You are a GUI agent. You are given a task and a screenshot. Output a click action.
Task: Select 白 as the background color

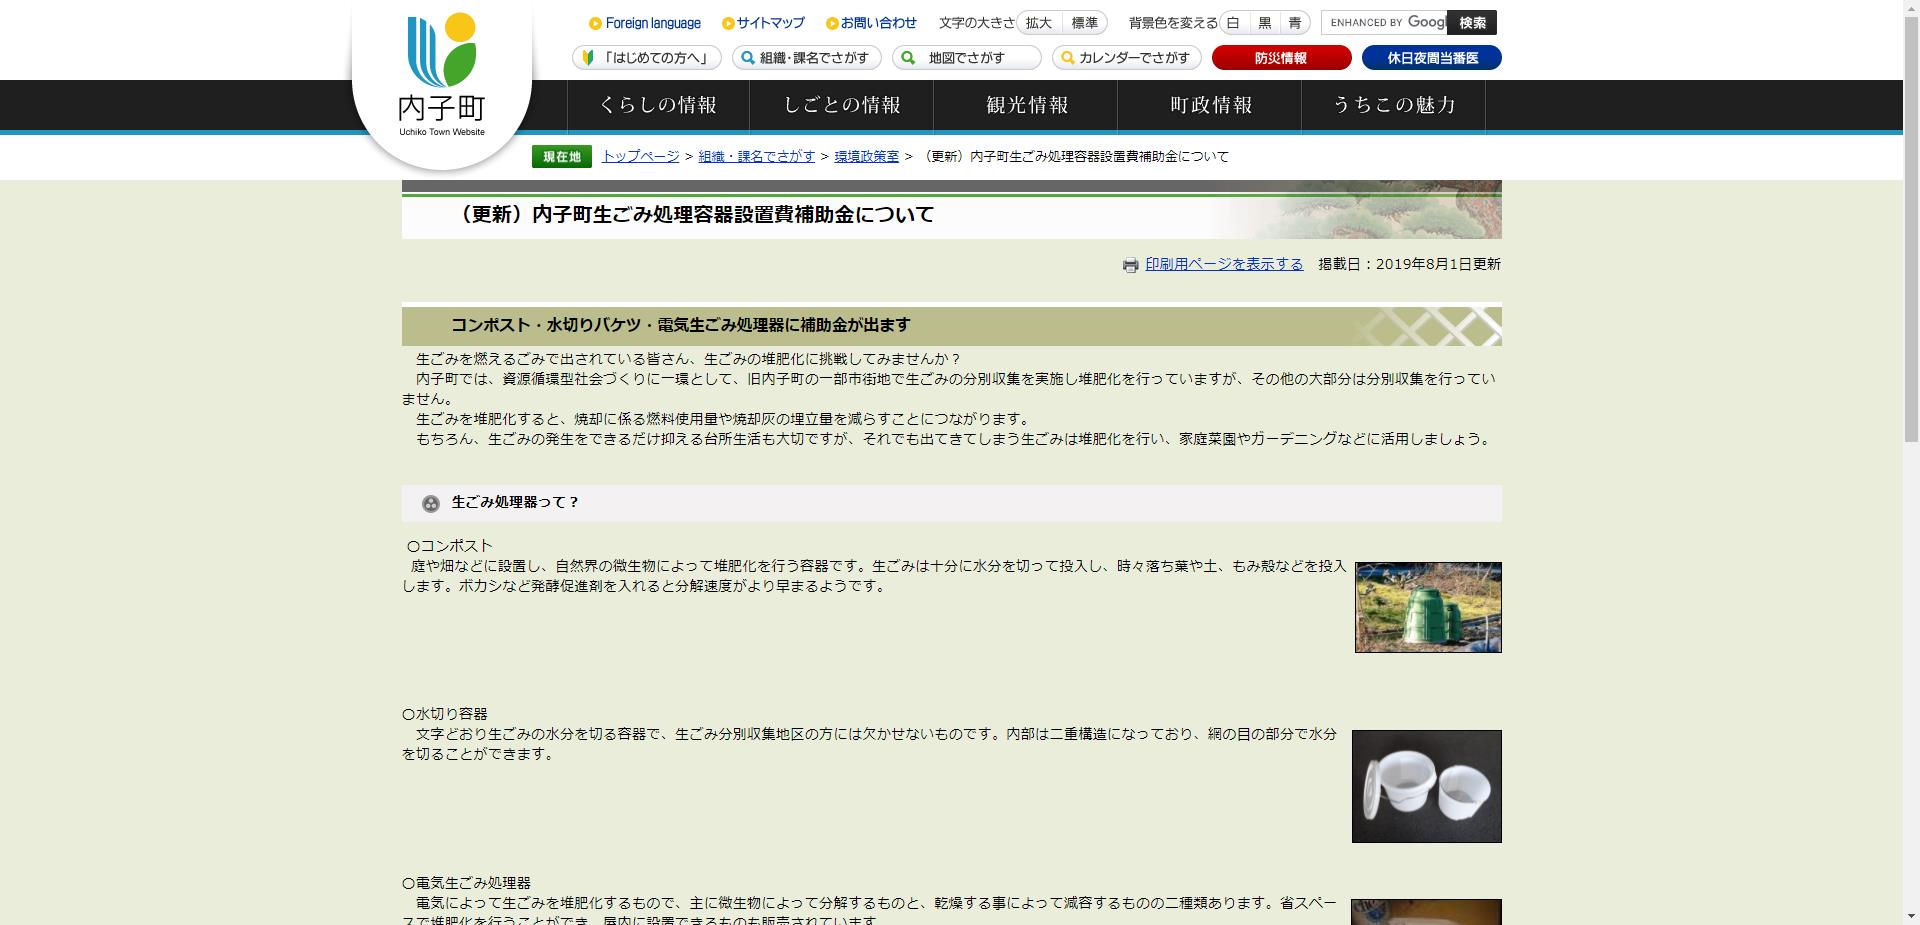(1234, 22)
